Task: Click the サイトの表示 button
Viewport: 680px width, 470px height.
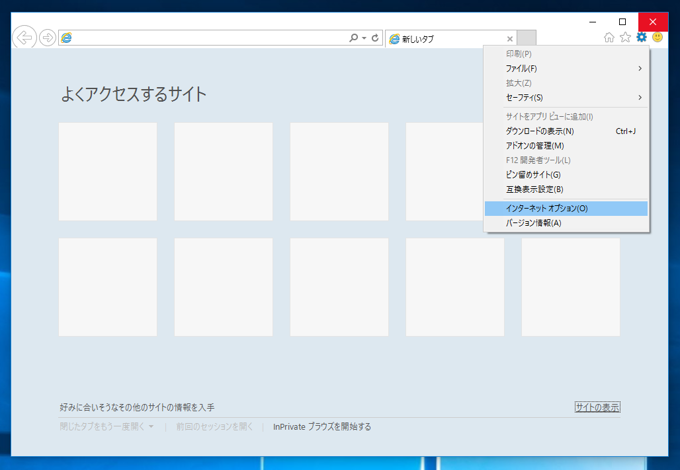Action: [x=597, y=407]
